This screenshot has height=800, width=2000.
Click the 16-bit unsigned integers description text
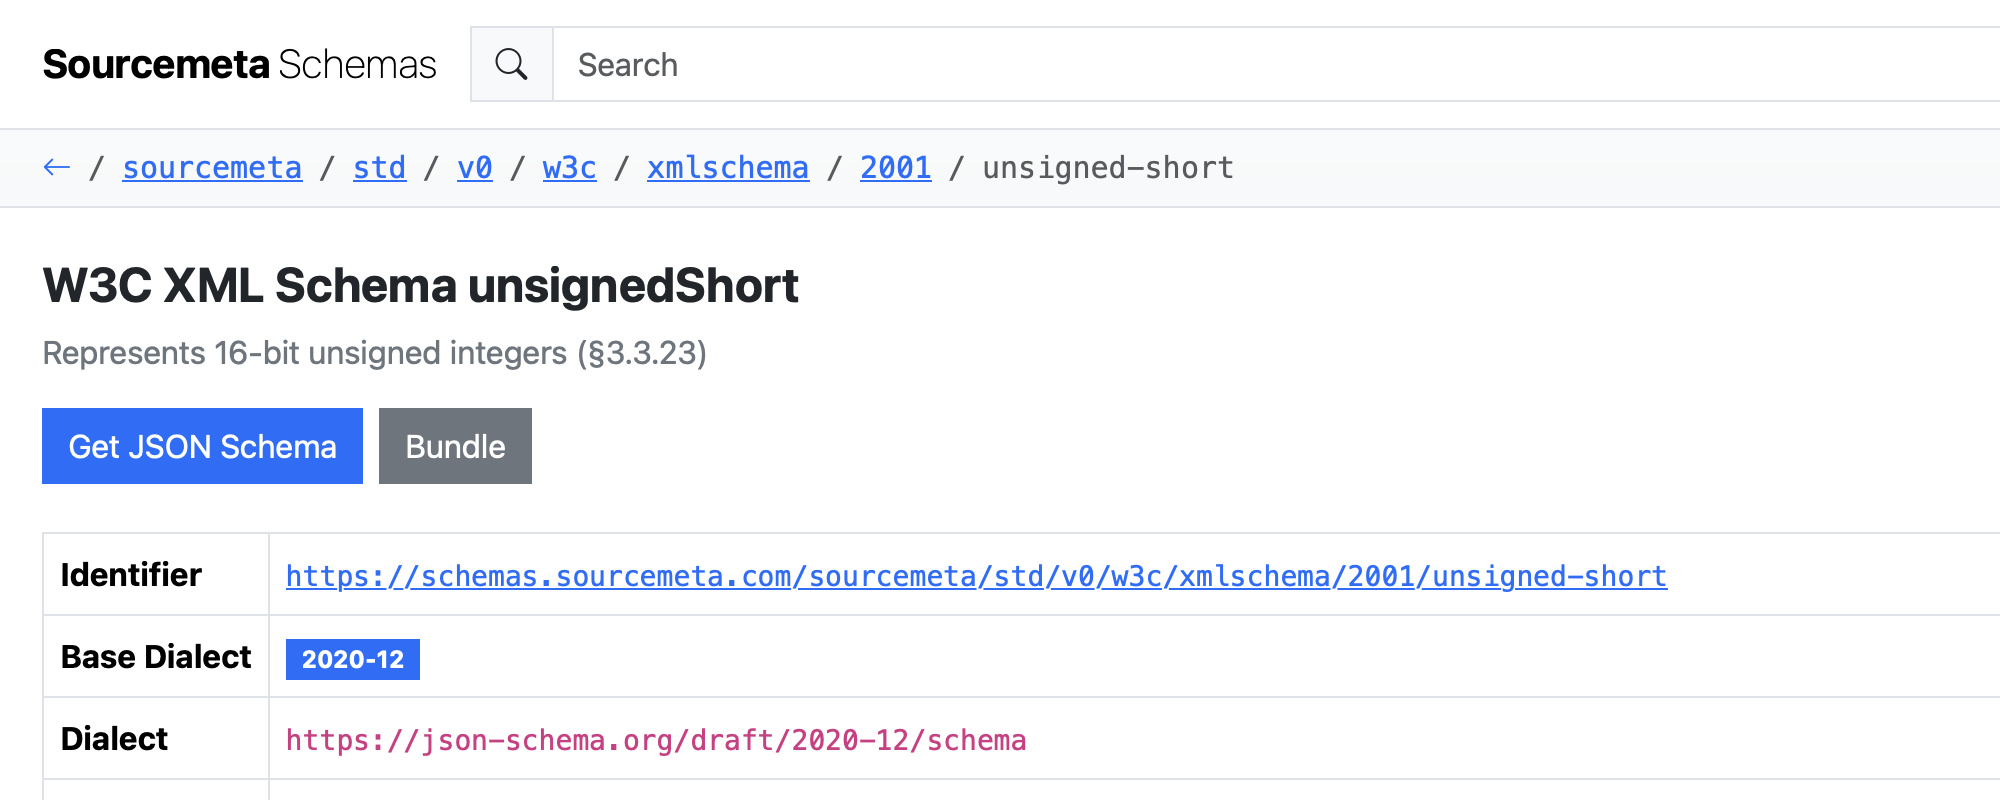(x=375, y=352)
